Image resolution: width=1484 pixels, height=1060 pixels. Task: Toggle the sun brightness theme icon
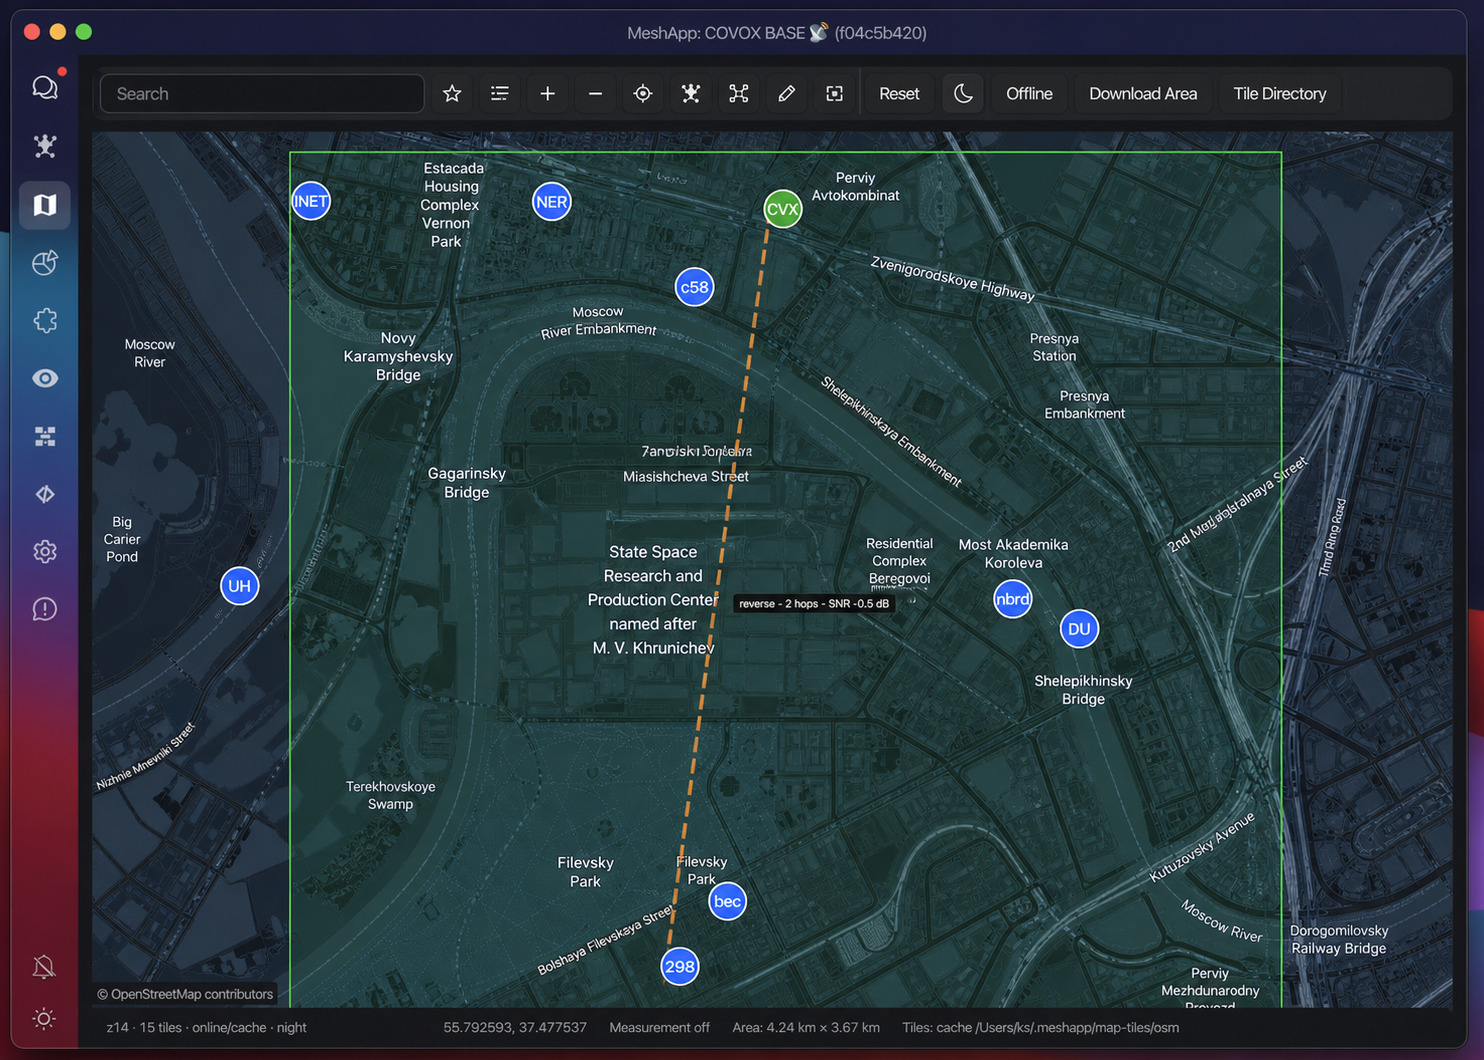[x=44, y=1018]
